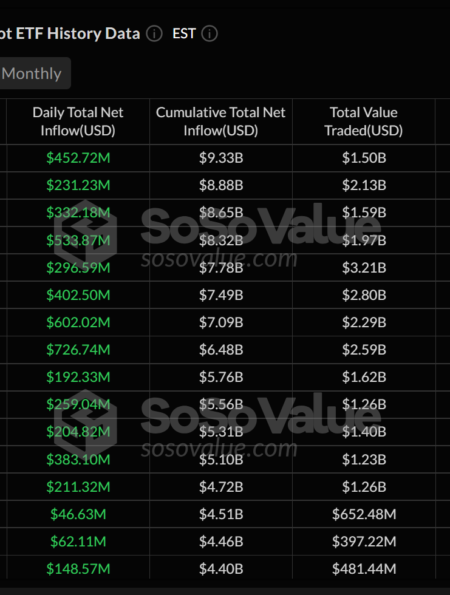Viewport: 450px width, 595px height.
Task: Click the $3.21B total value traded cell
Action: (x=364, y=268)
